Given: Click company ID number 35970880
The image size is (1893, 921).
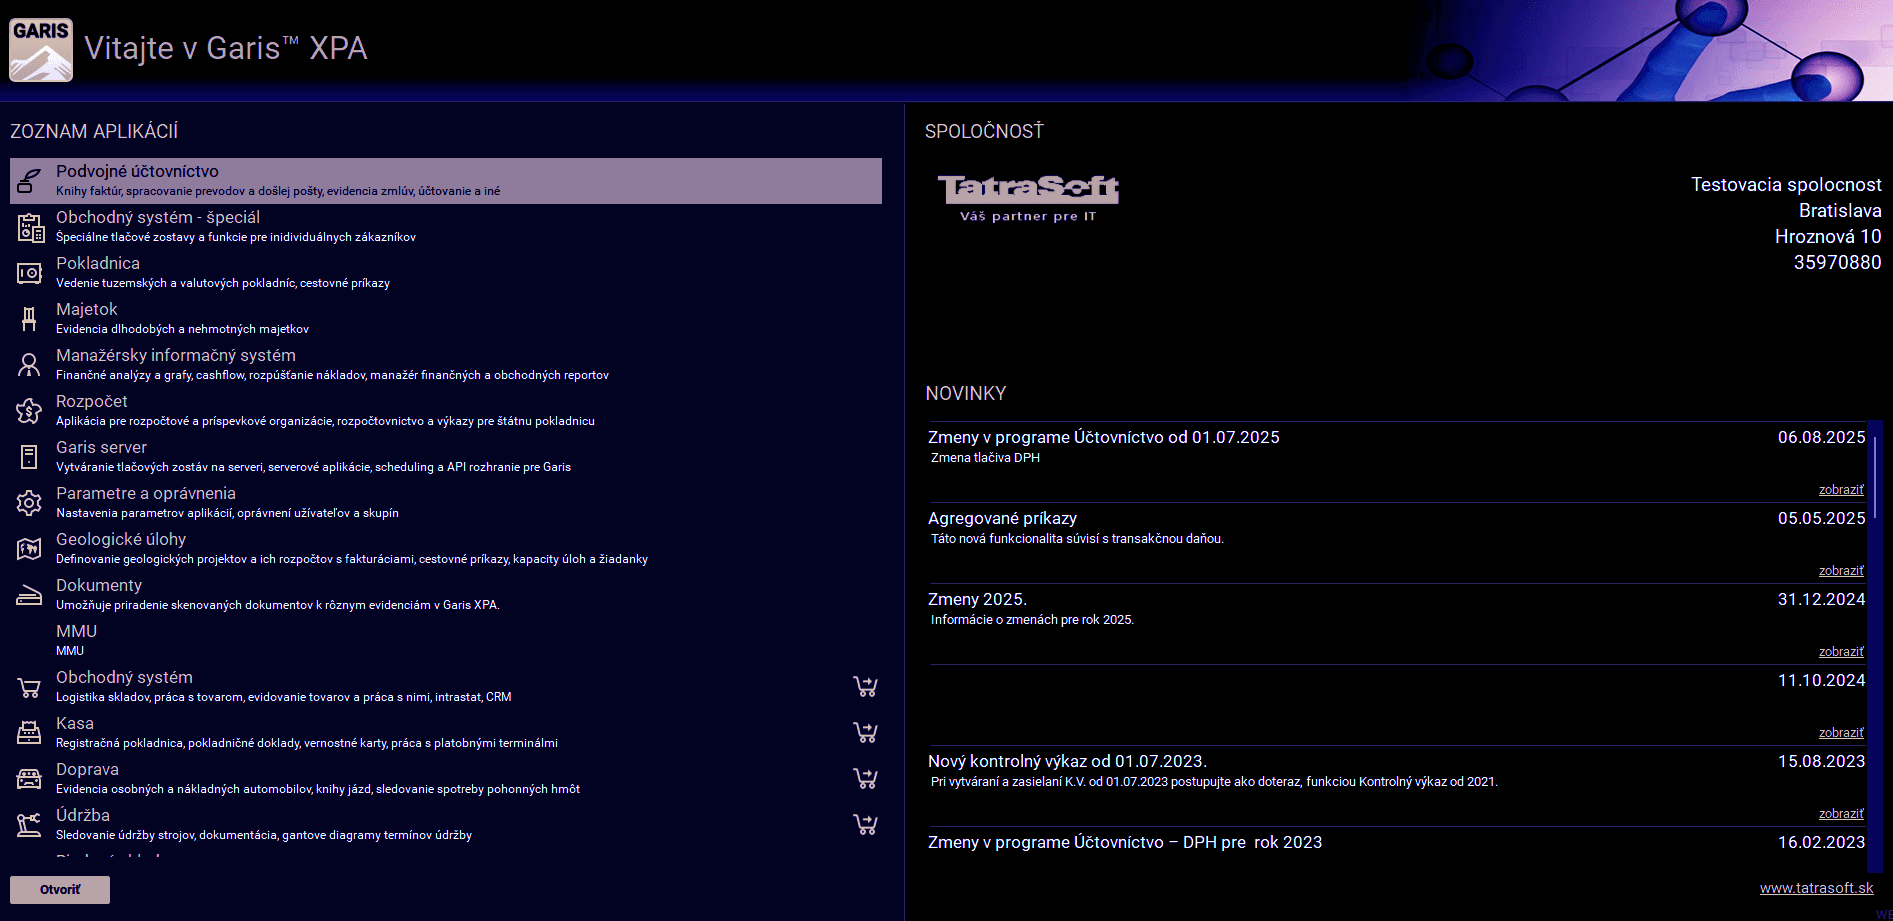Looking at the screenshot, I should [1837, 263].
